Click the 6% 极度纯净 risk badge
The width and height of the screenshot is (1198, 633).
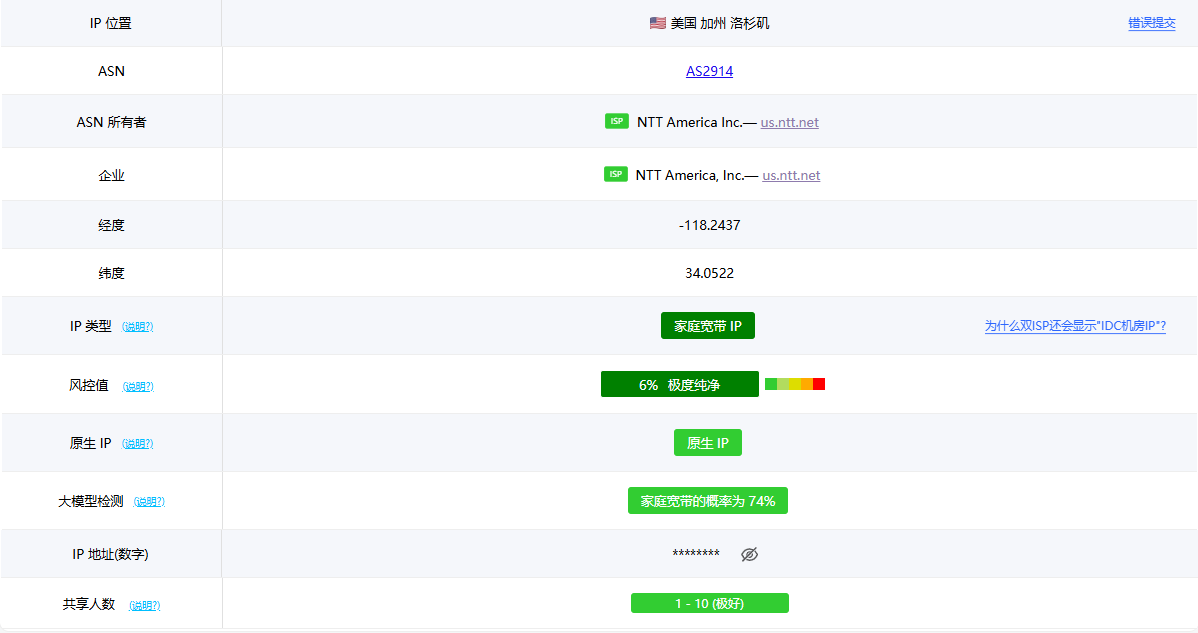[679, 385]
